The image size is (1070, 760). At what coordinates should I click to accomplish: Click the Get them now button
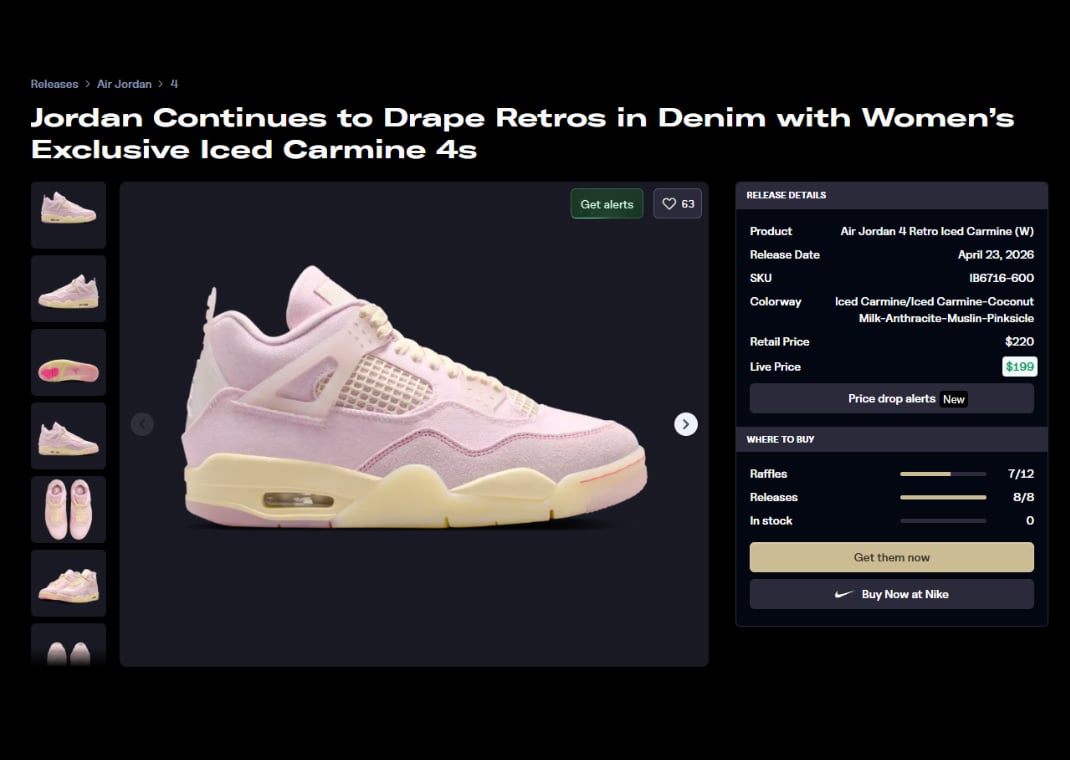[891, 557]
